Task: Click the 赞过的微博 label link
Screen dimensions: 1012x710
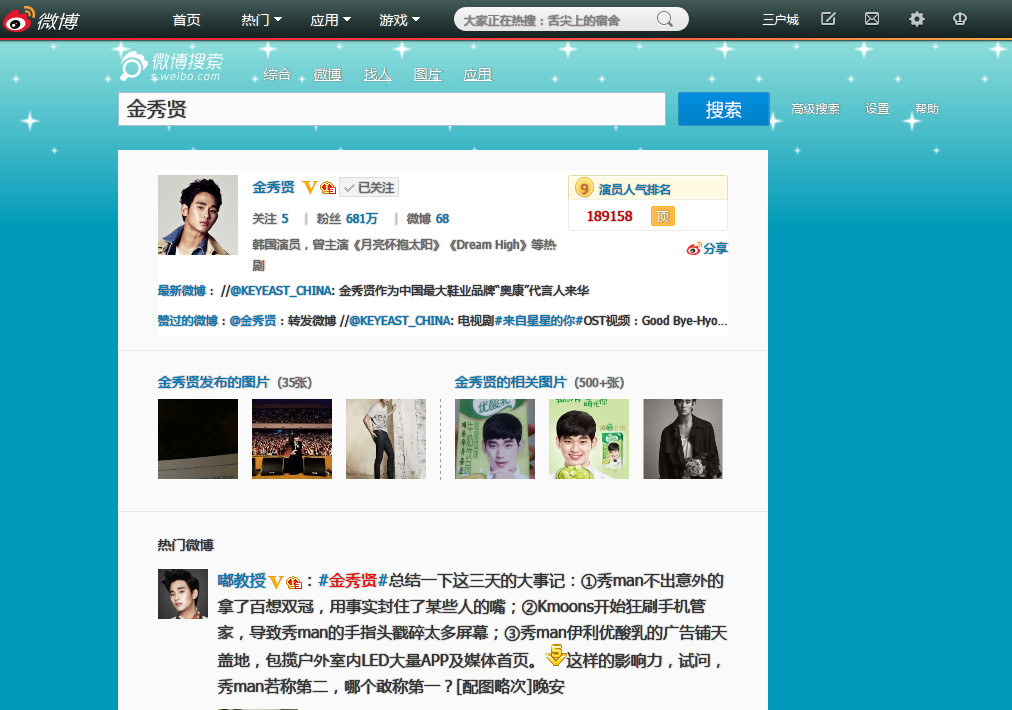Action: [187, 321]
